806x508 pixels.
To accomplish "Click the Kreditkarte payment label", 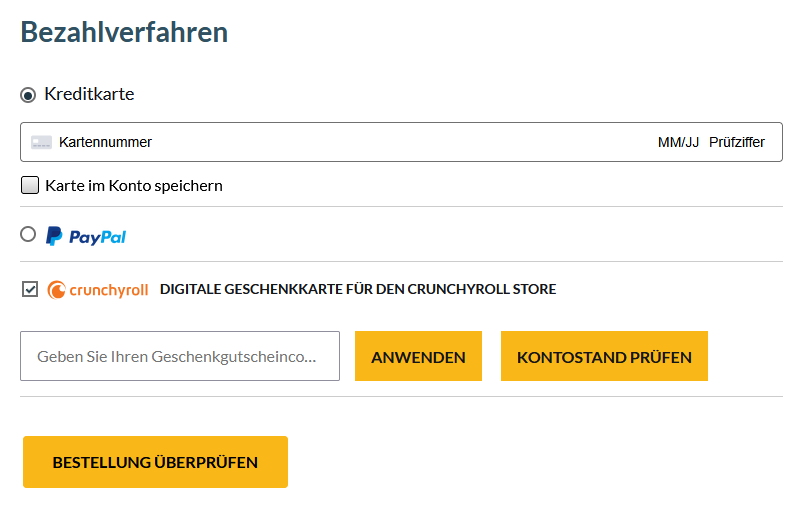I will [x=89, y=94].
